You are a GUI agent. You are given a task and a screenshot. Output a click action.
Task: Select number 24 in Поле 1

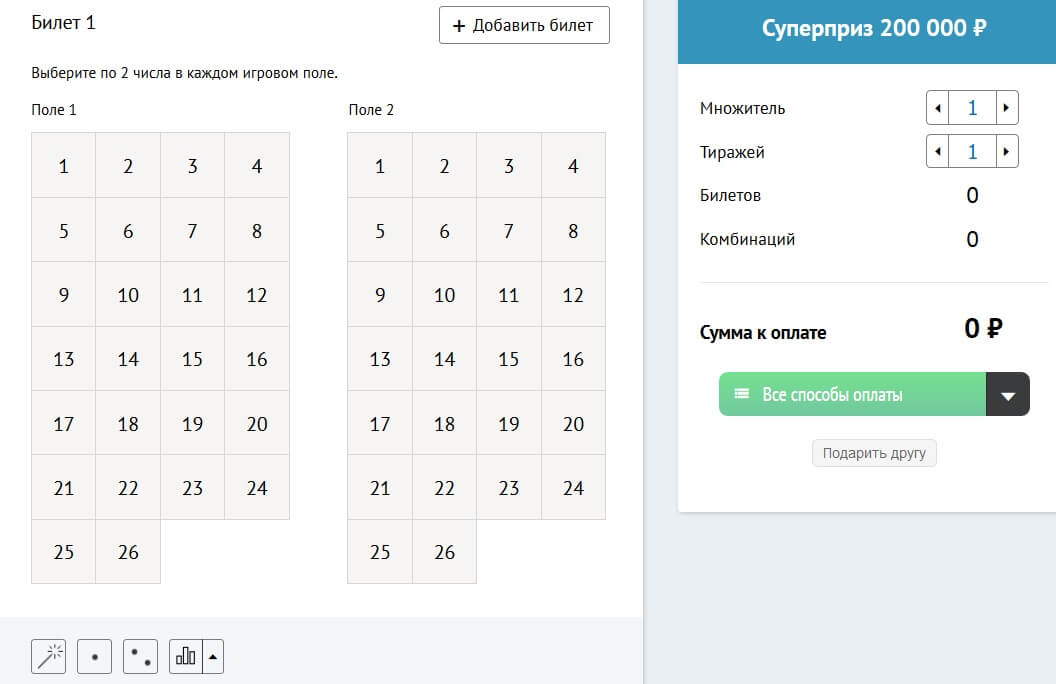tap(257, 487)
